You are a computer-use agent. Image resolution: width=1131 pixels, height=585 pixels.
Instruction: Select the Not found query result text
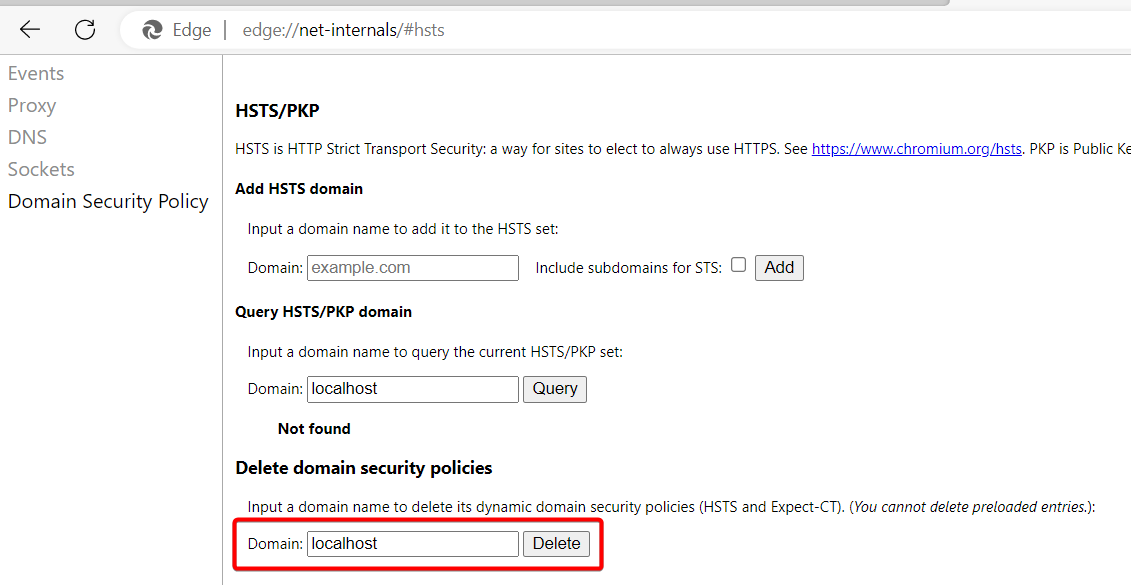point(313,428)
